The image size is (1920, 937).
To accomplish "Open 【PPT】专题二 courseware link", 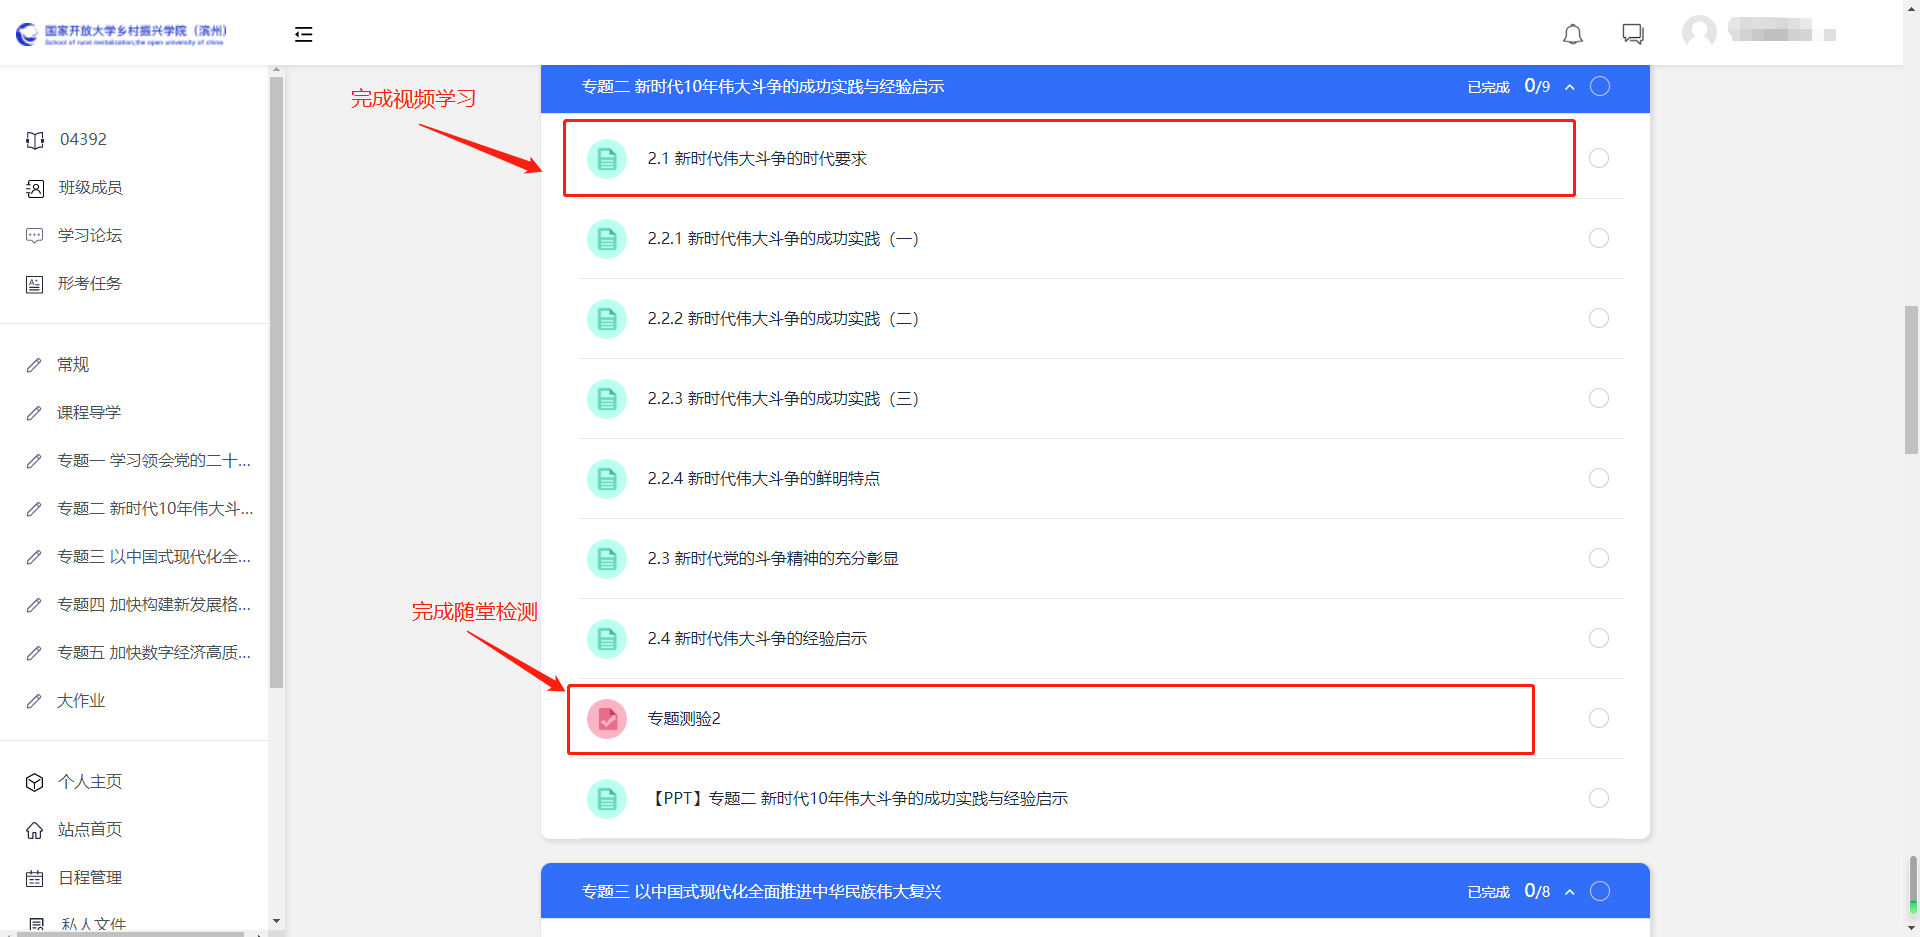I will click(858, 799).
